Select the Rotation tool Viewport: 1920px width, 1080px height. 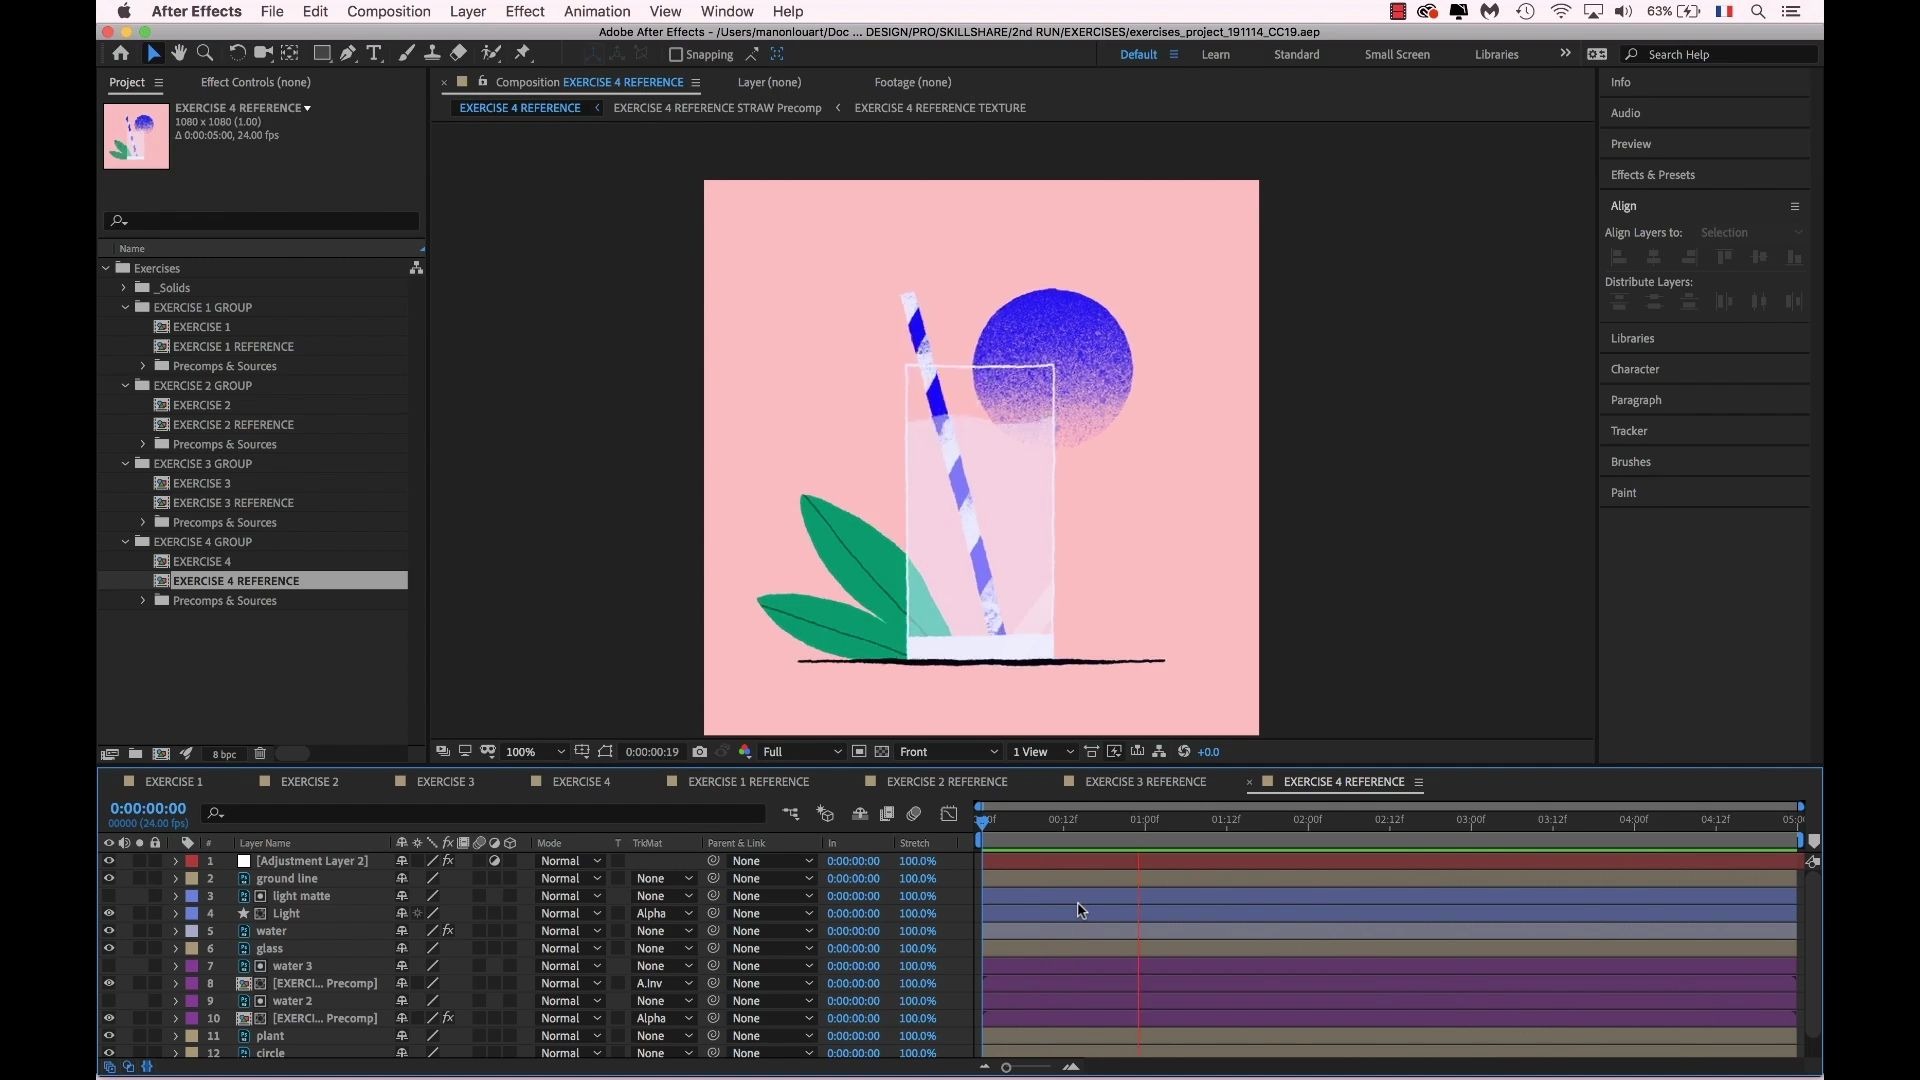(x=238, y=53)
